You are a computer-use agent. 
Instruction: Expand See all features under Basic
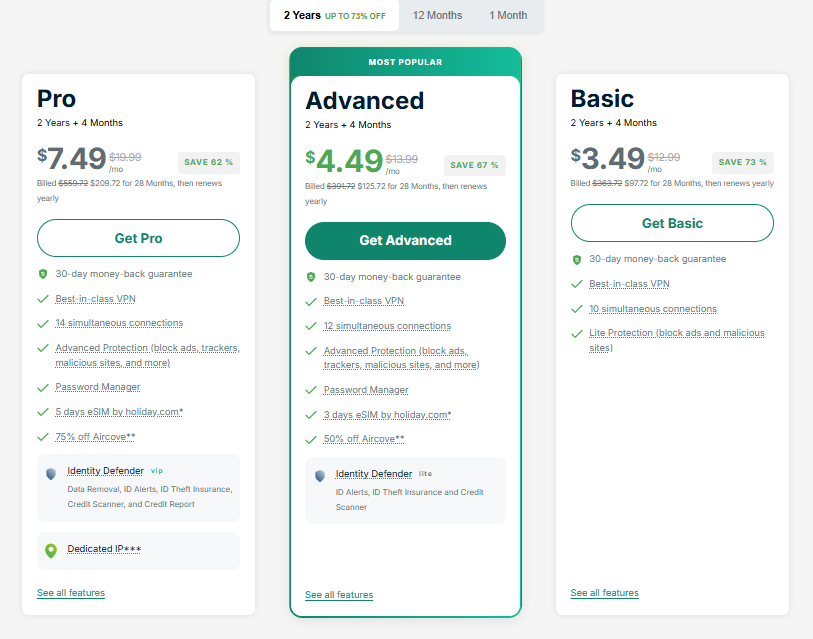tap(604, 593)
